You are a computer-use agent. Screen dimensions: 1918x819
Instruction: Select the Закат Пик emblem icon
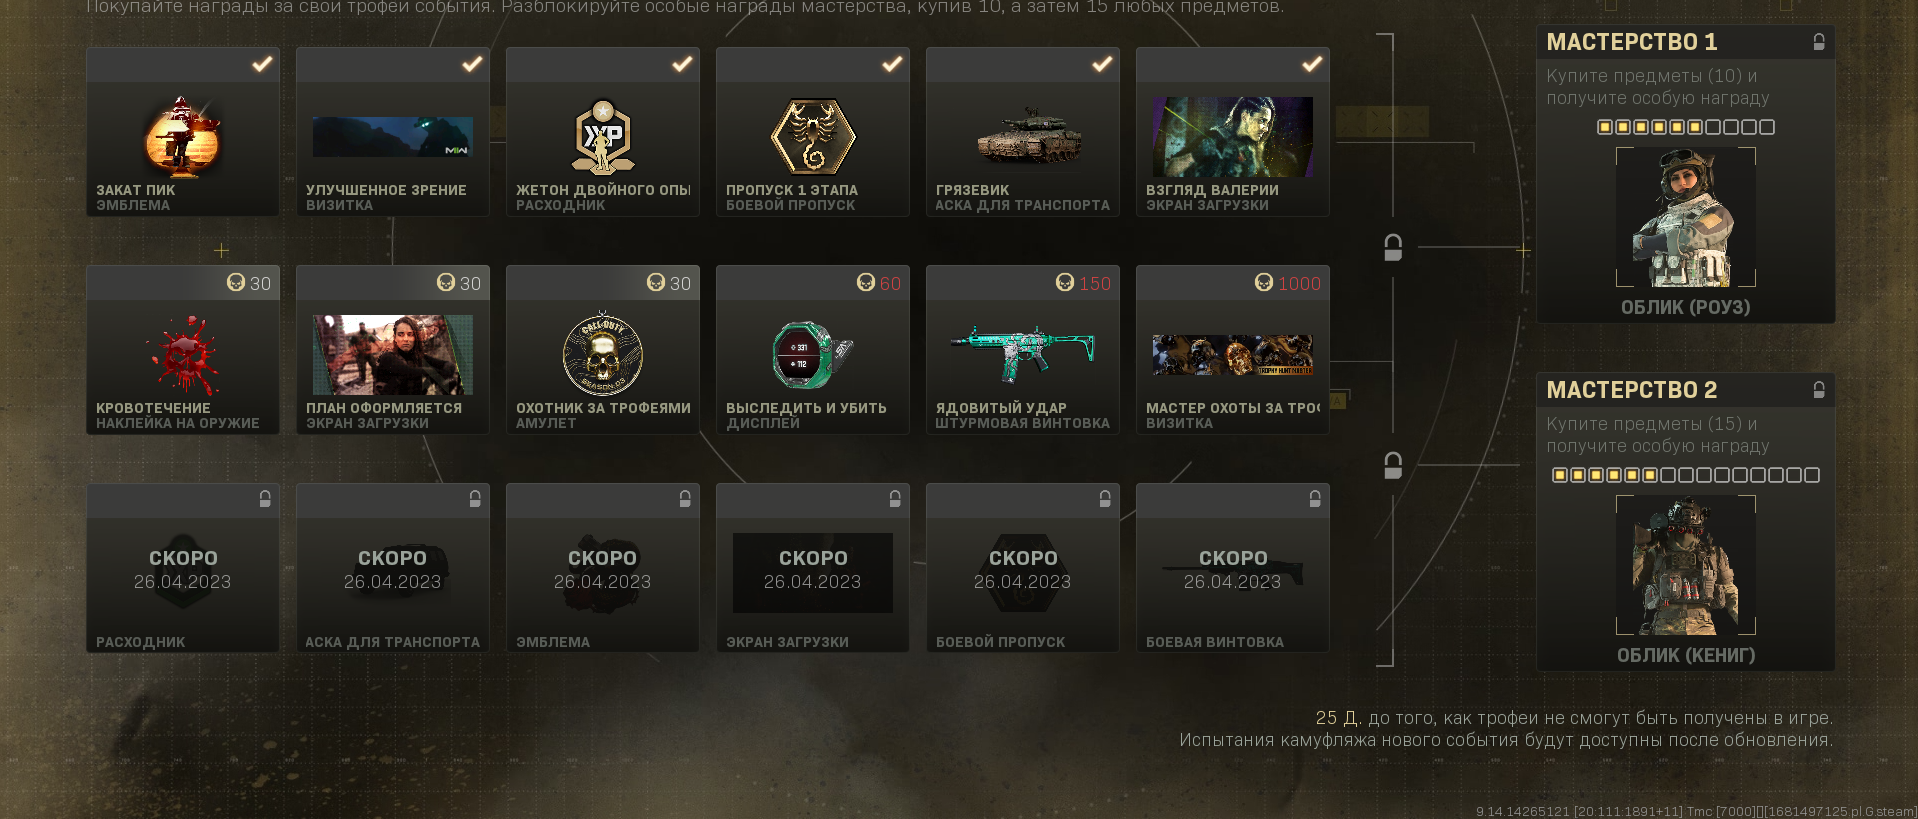(182, 137)
